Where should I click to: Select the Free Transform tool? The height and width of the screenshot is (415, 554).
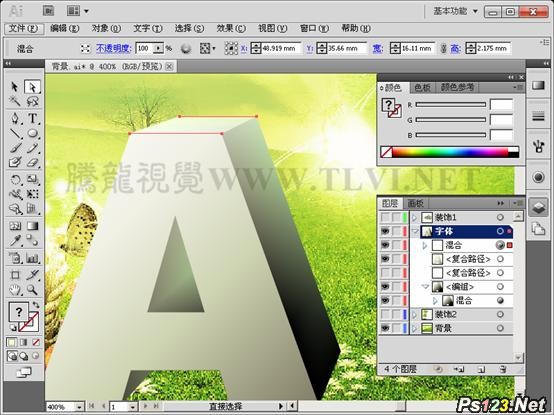coord(32,194)
